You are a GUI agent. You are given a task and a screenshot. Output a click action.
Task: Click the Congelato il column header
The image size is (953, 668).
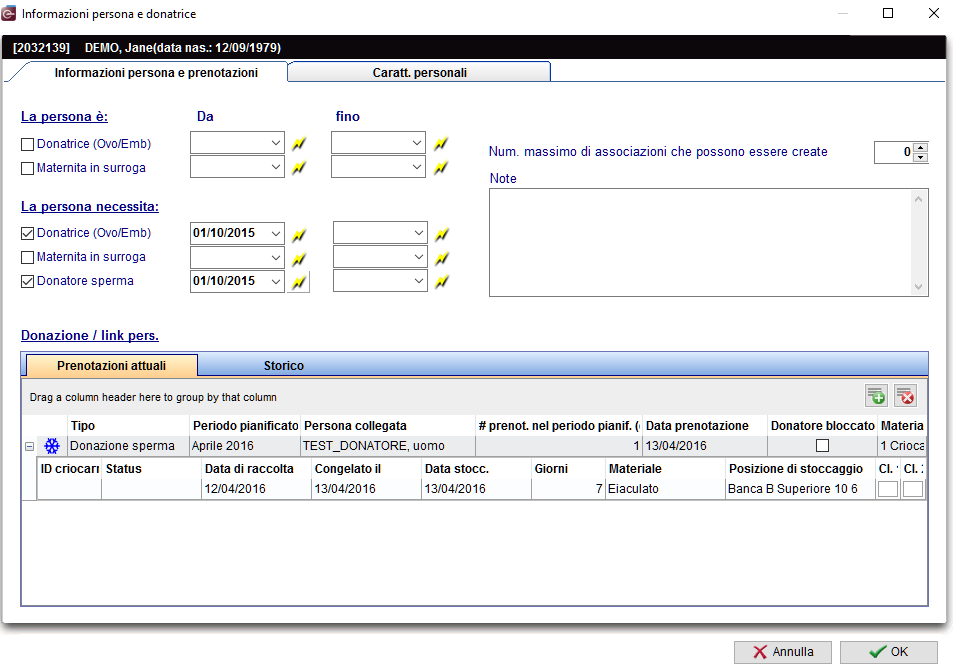(x=366, y=469)
